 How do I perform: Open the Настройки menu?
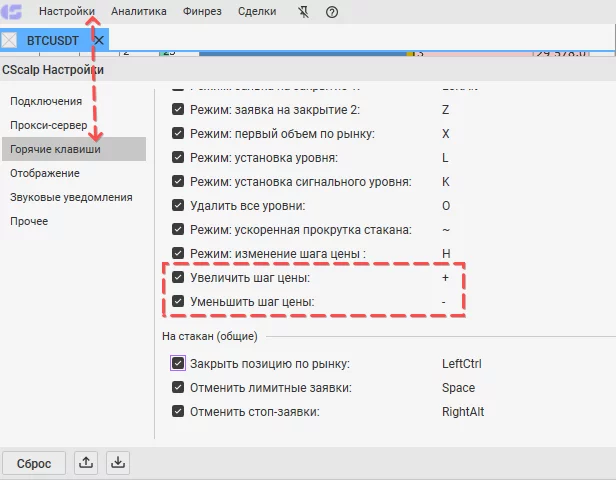[x=67, y=11]
